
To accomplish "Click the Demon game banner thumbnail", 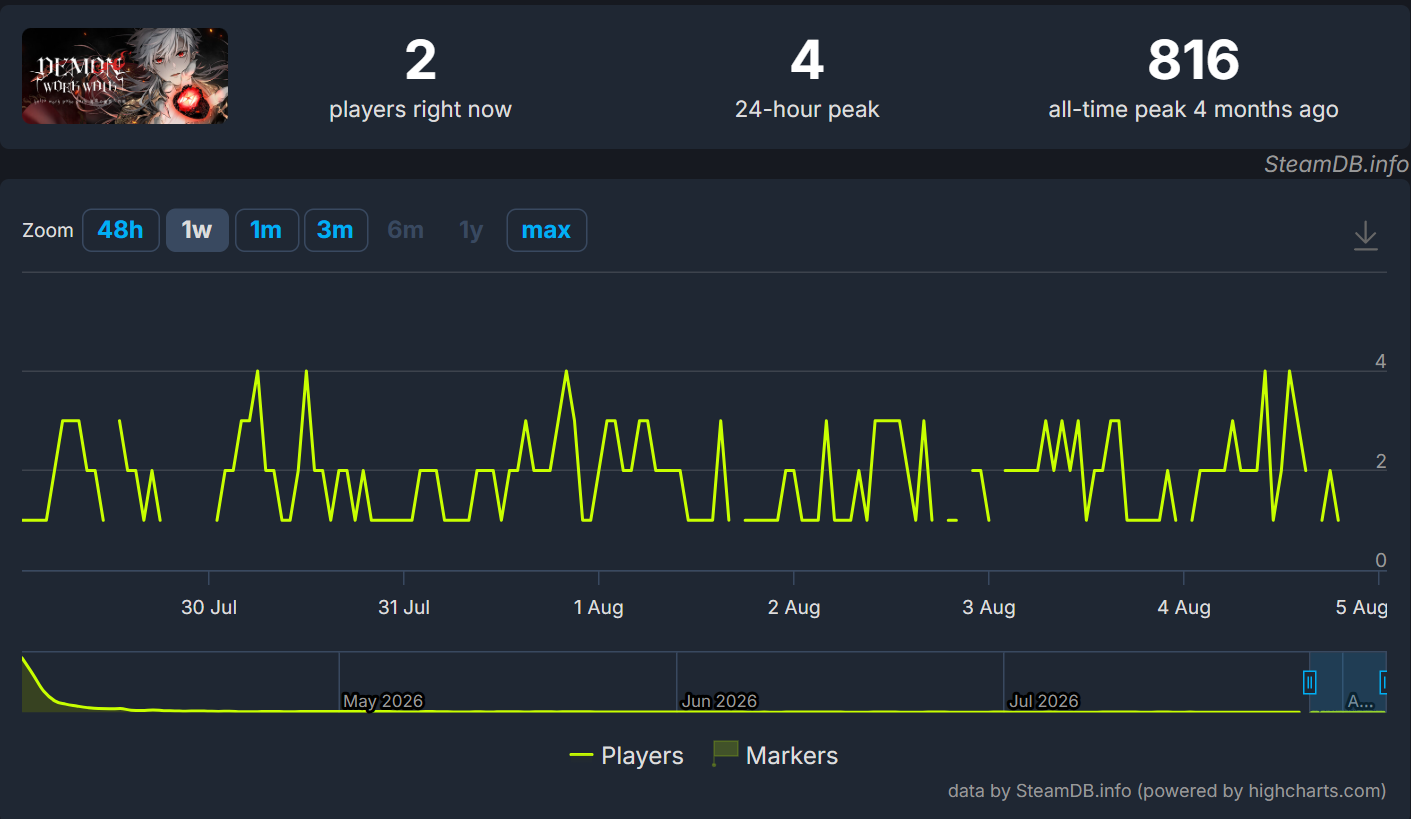I will pyautogui.click(x=125, y=76).
